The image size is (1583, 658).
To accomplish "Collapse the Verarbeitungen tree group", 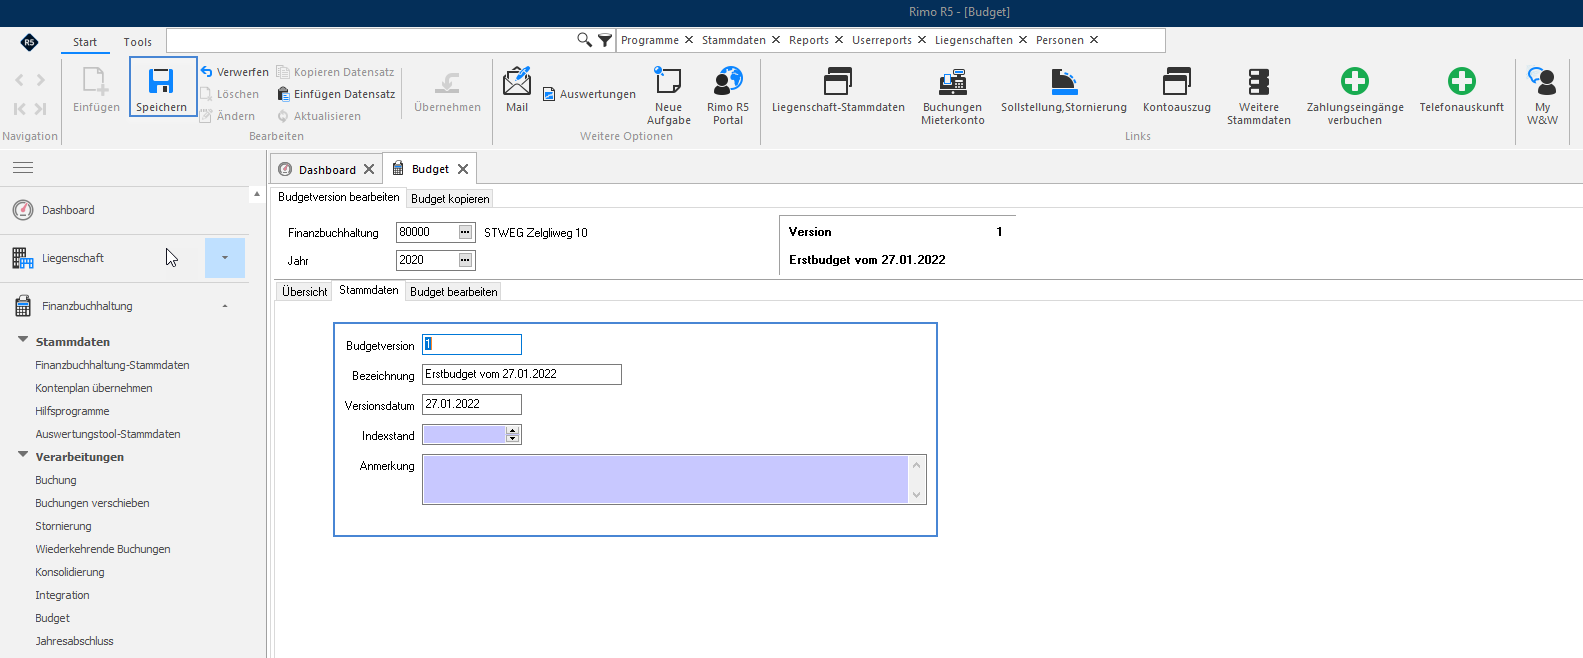I will [23, 455].
